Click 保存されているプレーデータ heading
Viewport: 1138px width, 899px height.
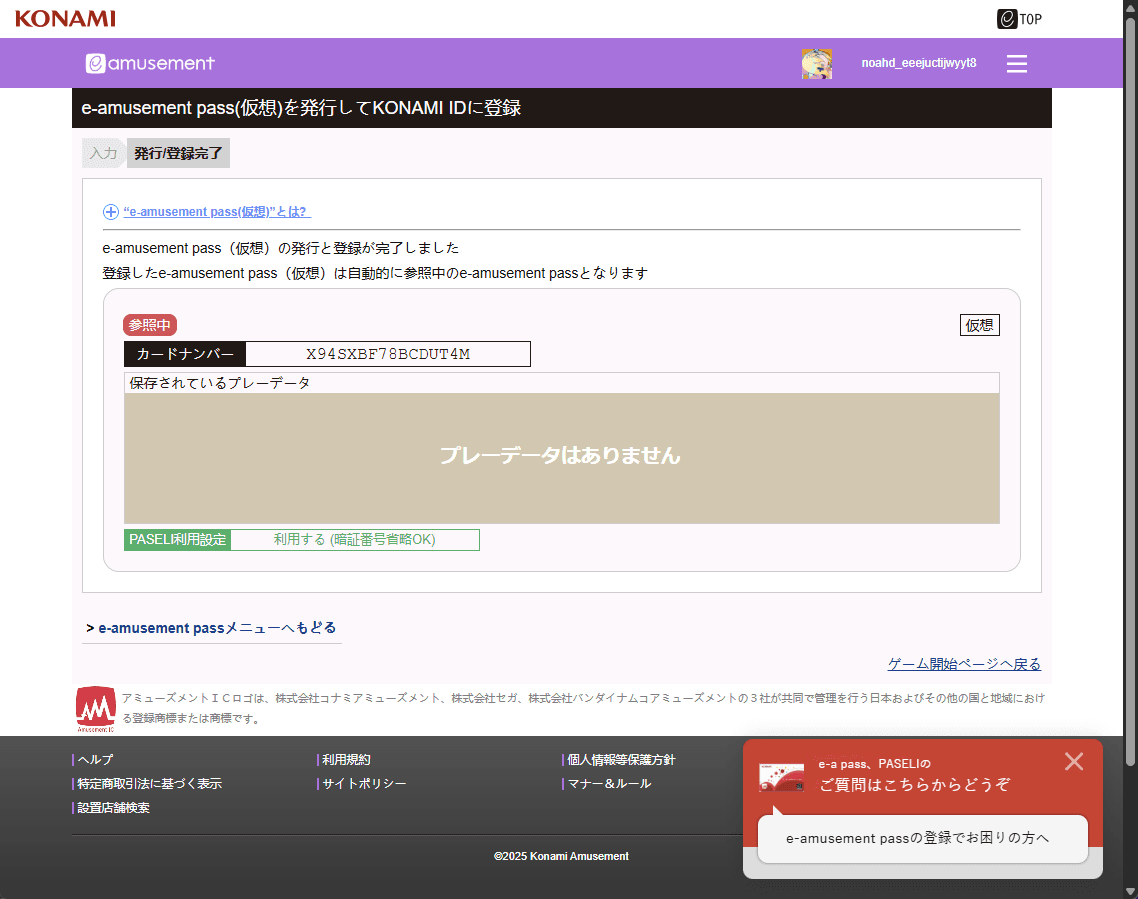(x=219, y=382)
